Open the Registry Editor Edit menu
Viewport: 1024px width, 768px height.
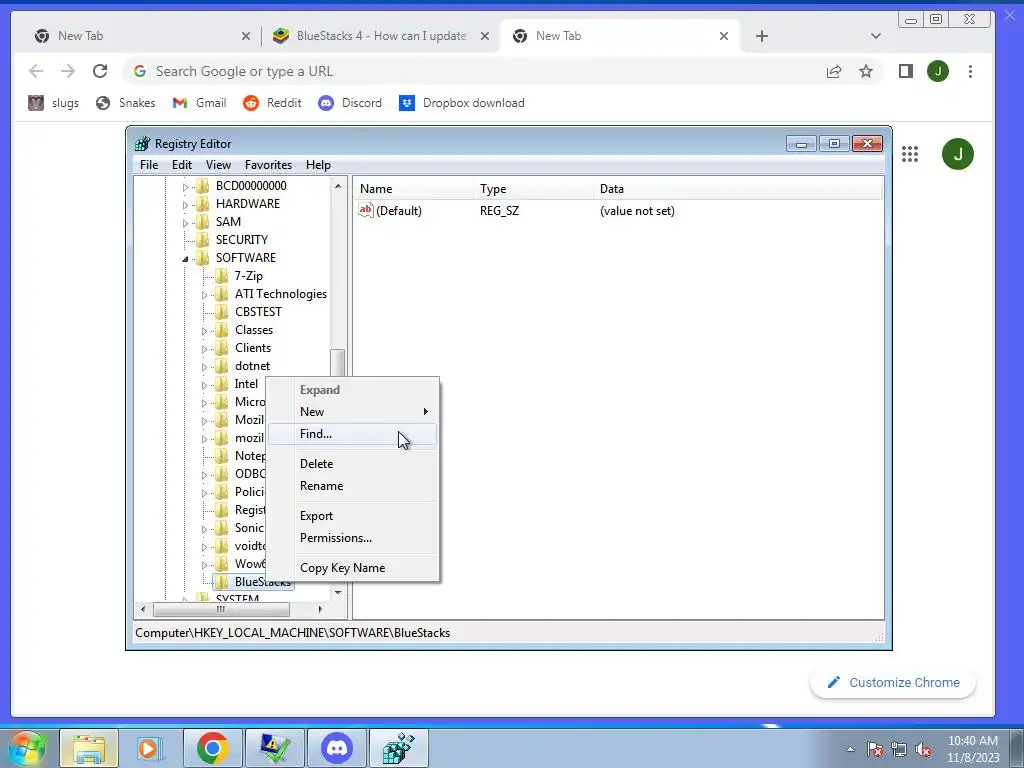(182, 165)
